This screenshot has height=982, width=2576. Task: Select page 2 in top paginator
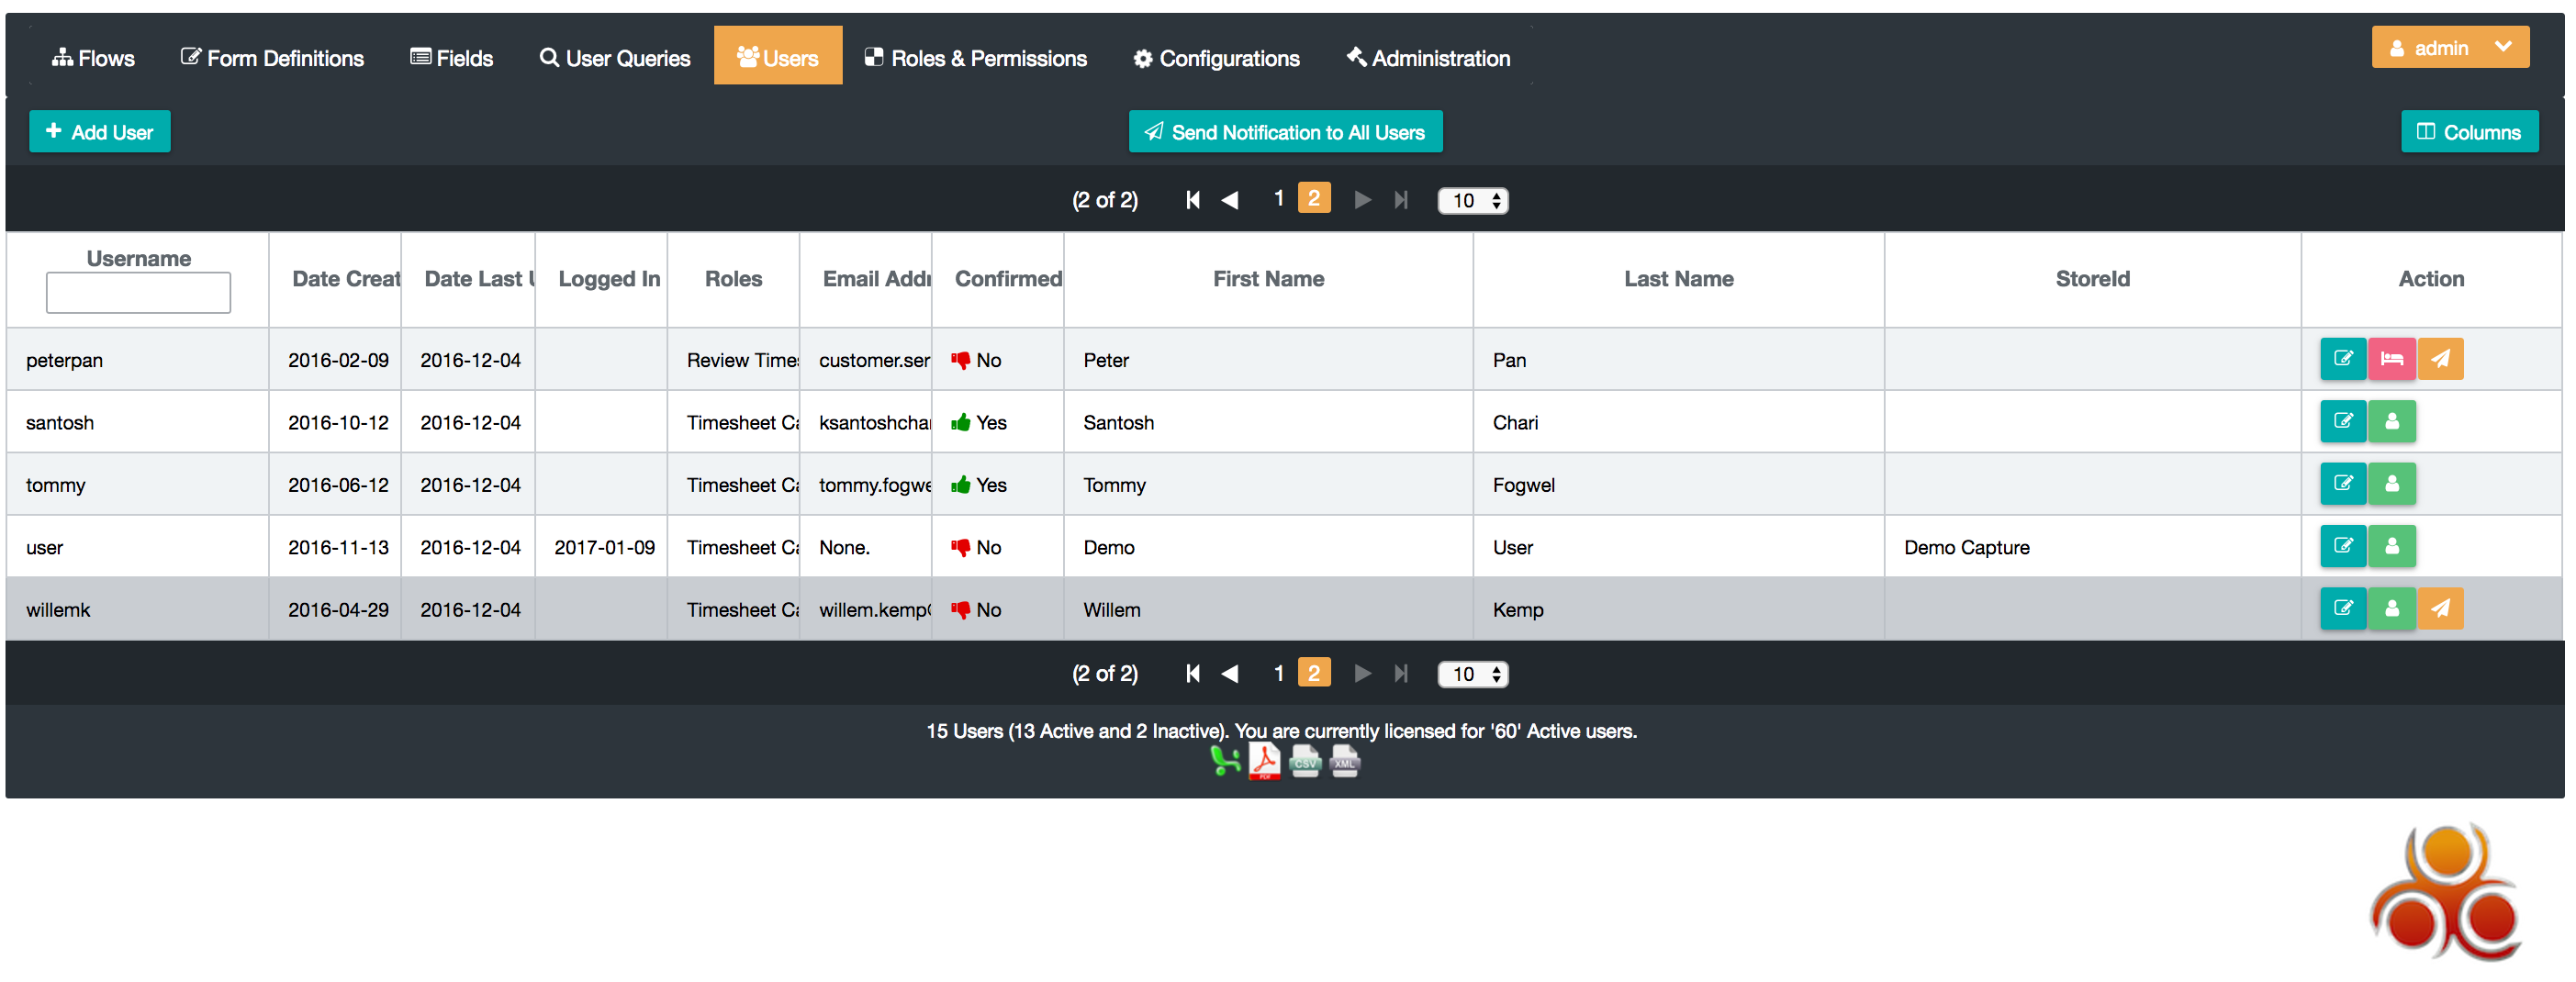pyautogui.click(x=1314, y=198)
